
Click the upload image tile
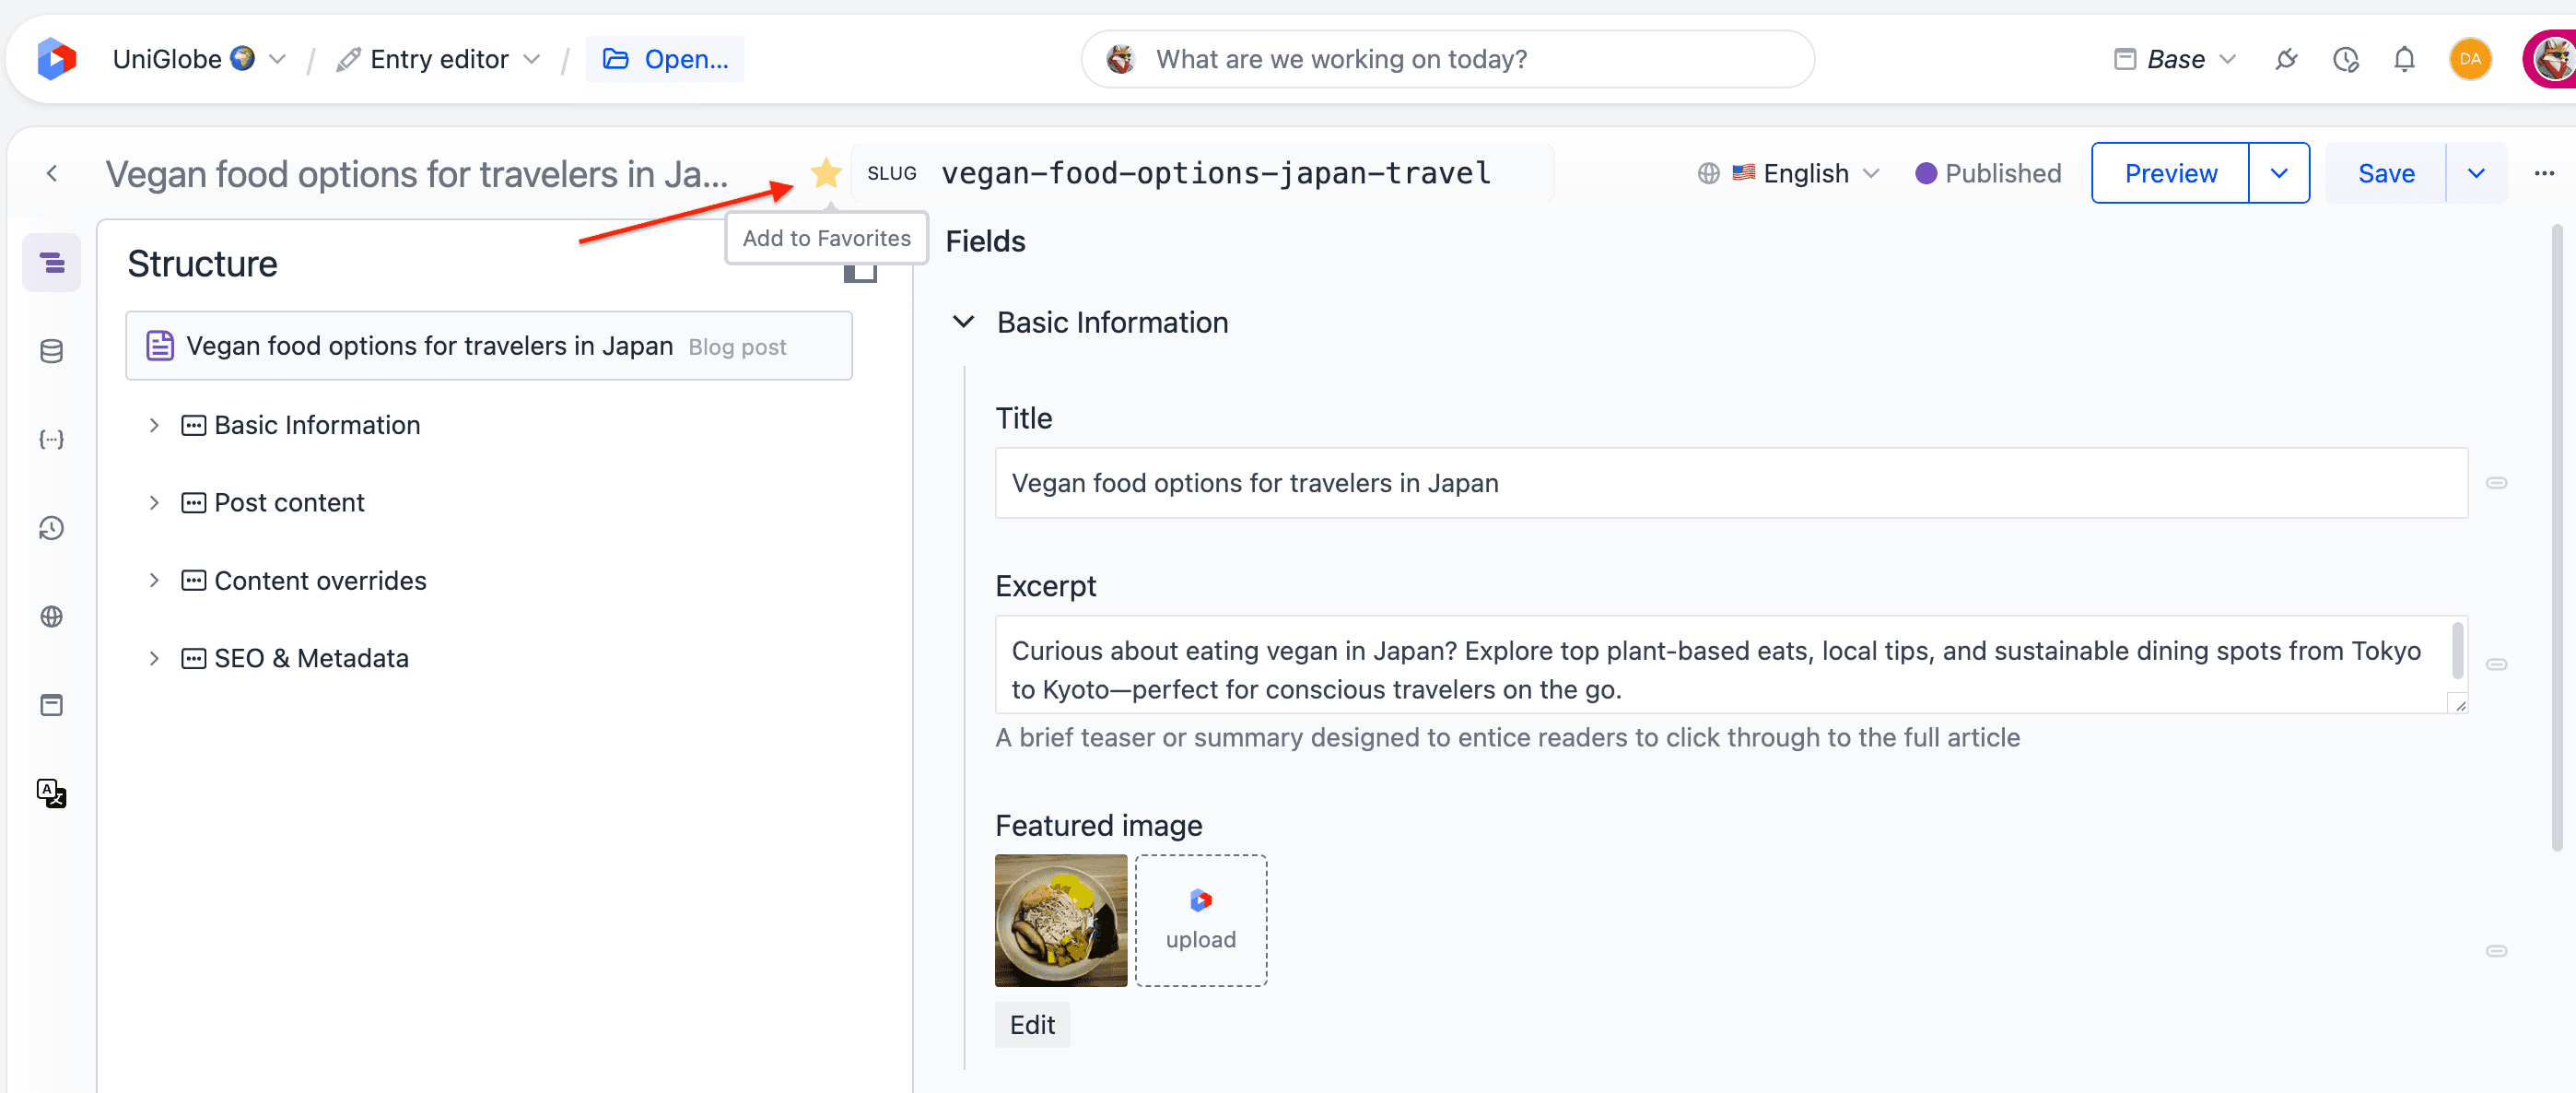coord(1200,920)
